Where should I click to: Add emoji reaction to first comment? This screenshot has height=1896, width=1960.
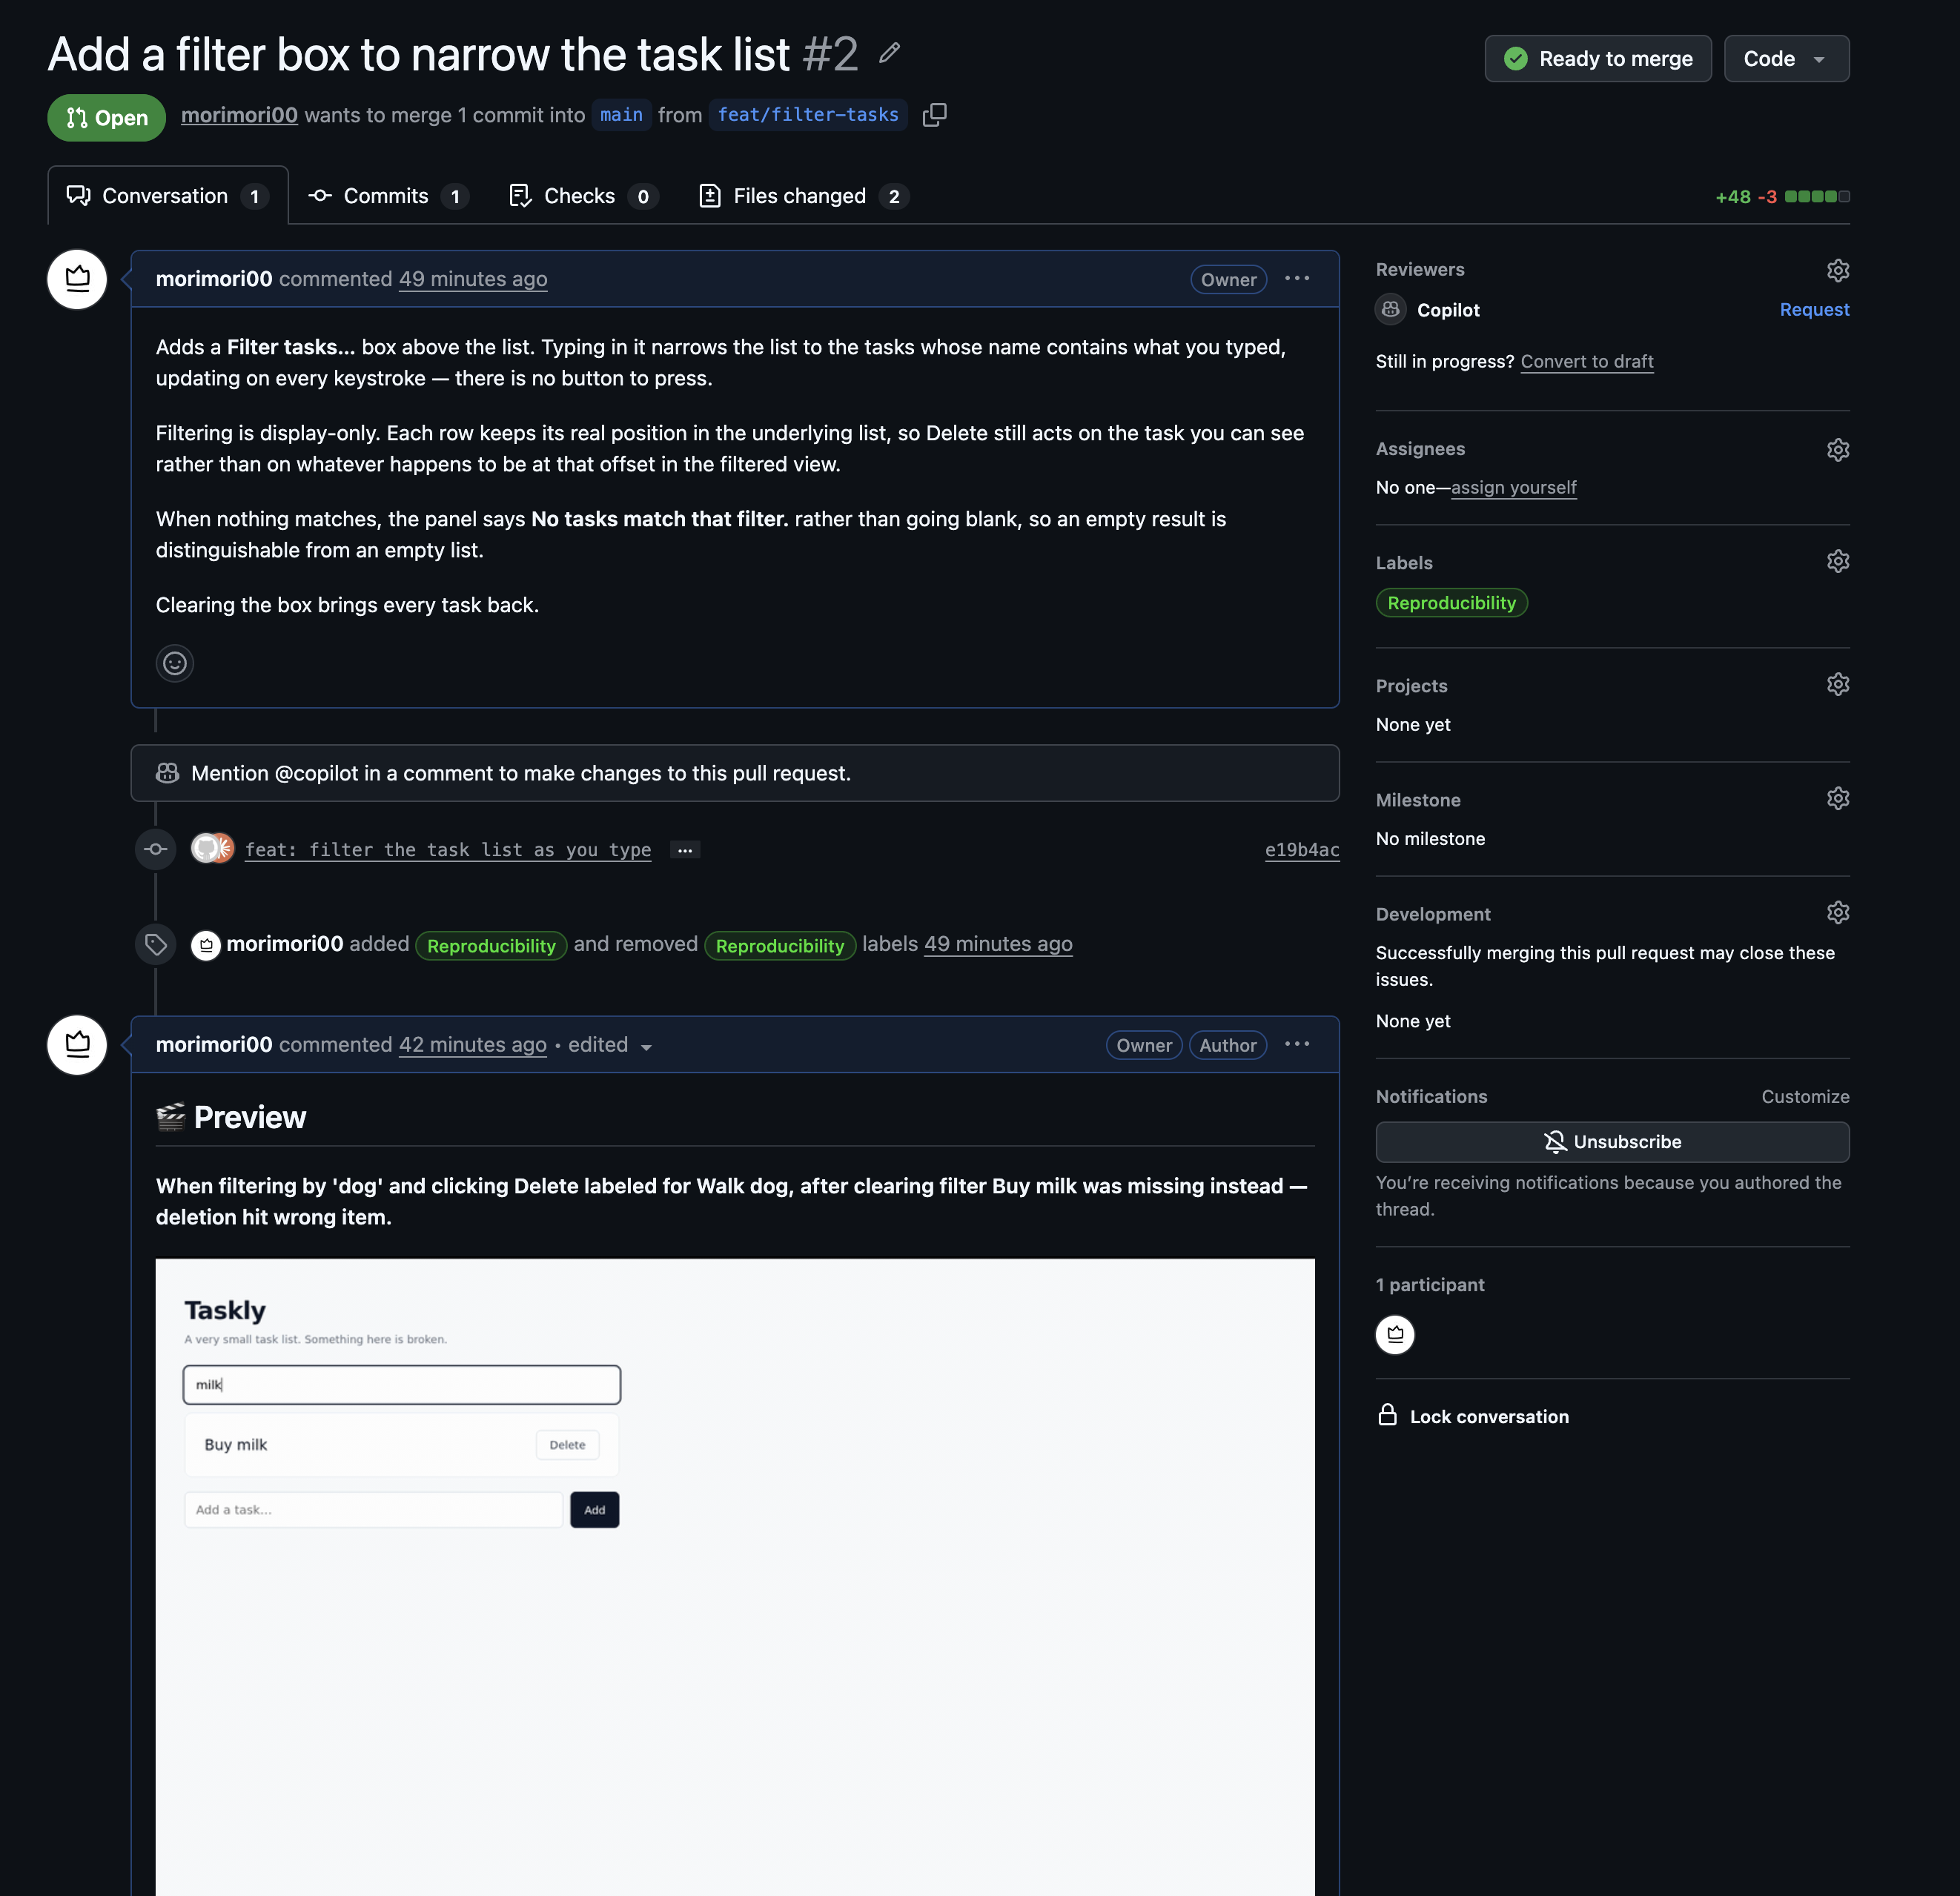coord(175,663)
